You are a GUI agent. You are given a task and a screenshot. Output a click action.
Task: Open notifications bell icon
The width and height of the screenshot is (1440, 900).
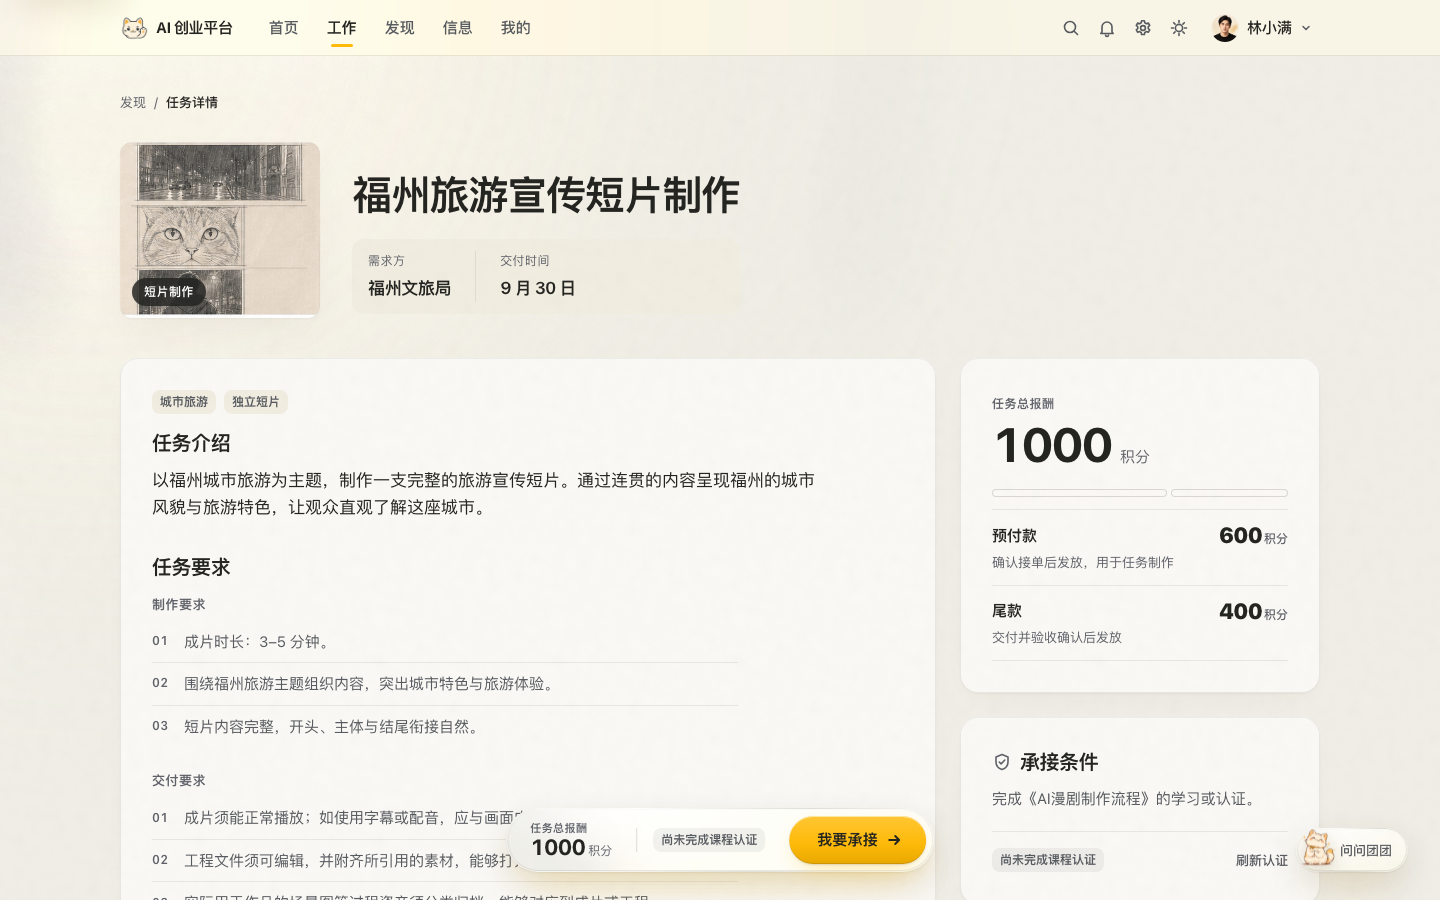point(1107,28)
